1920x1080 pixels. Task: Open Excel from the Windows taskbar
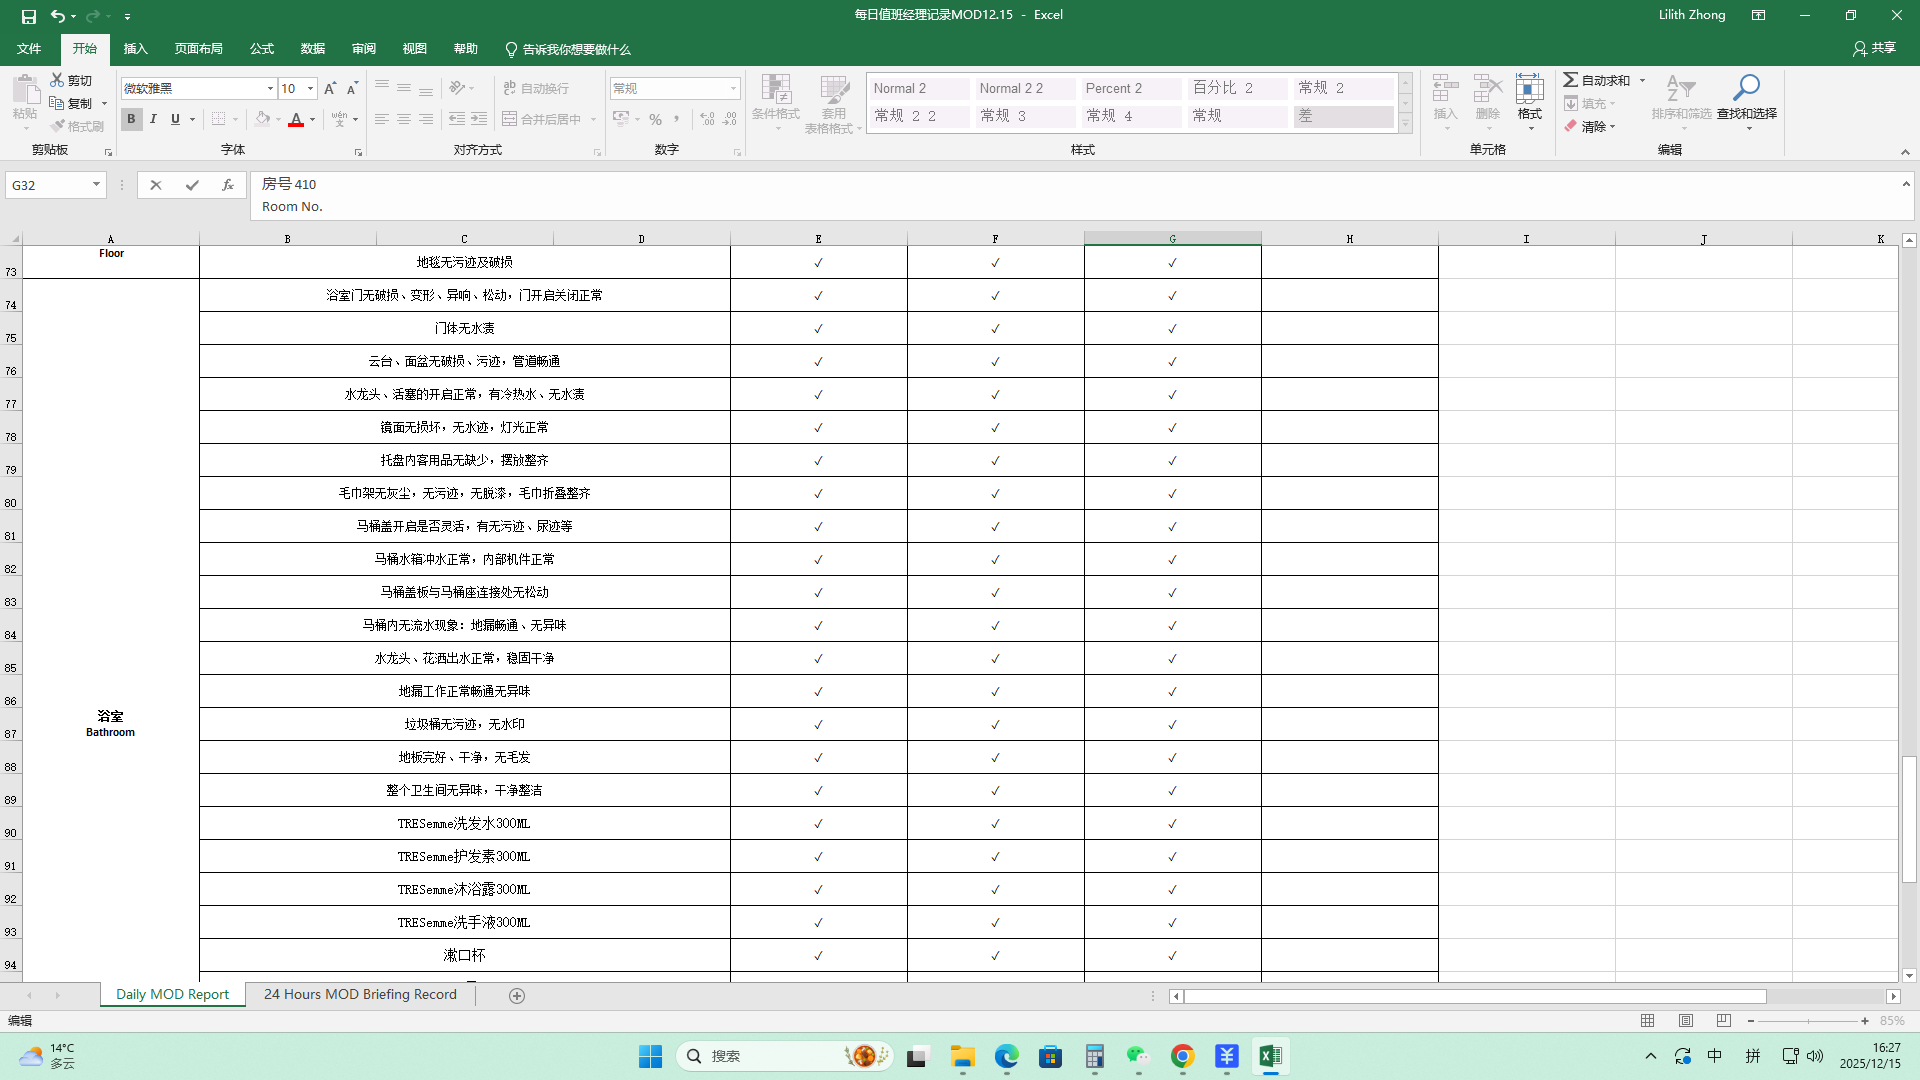tap(1270, 1056)
